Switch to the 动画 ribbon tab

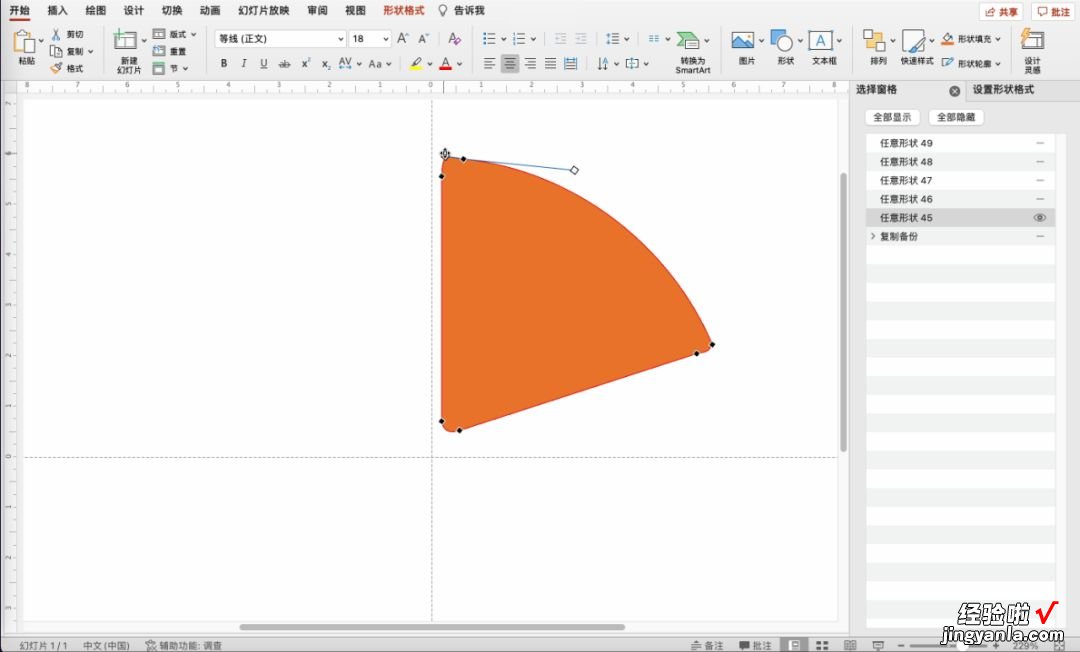(210, 10)
